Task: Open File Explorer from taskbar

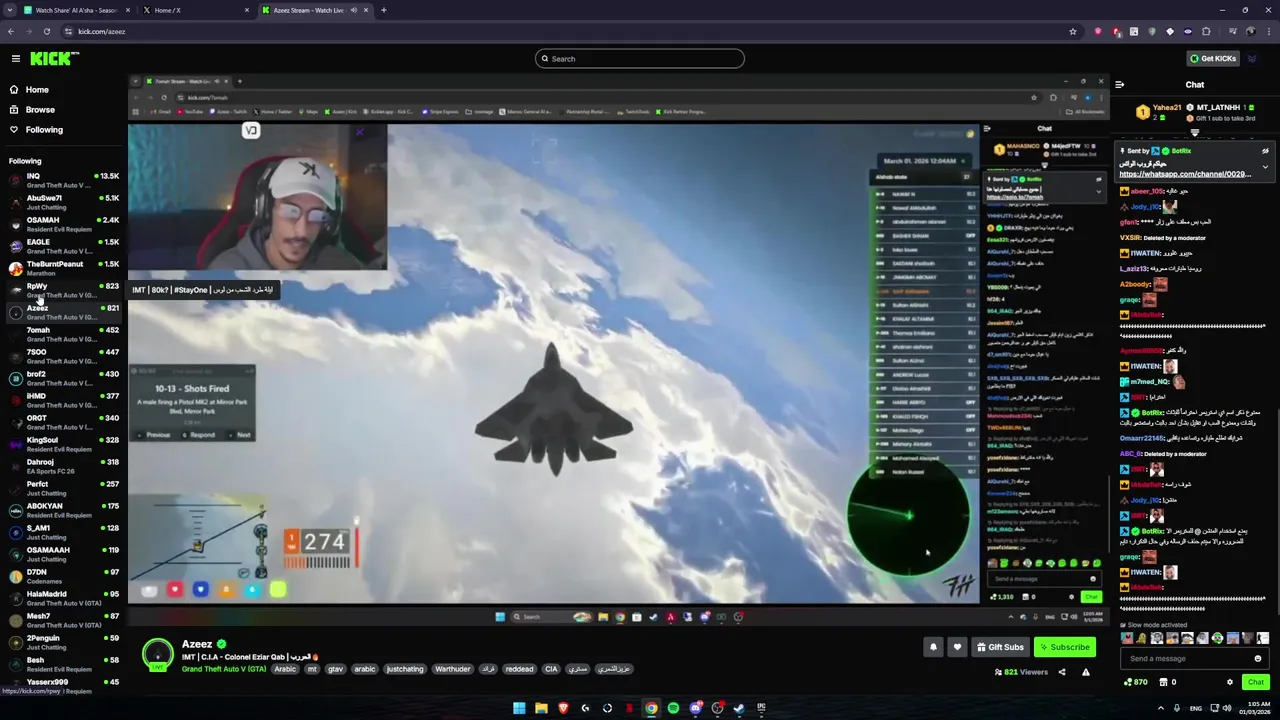Action: (x=541, y=709)
